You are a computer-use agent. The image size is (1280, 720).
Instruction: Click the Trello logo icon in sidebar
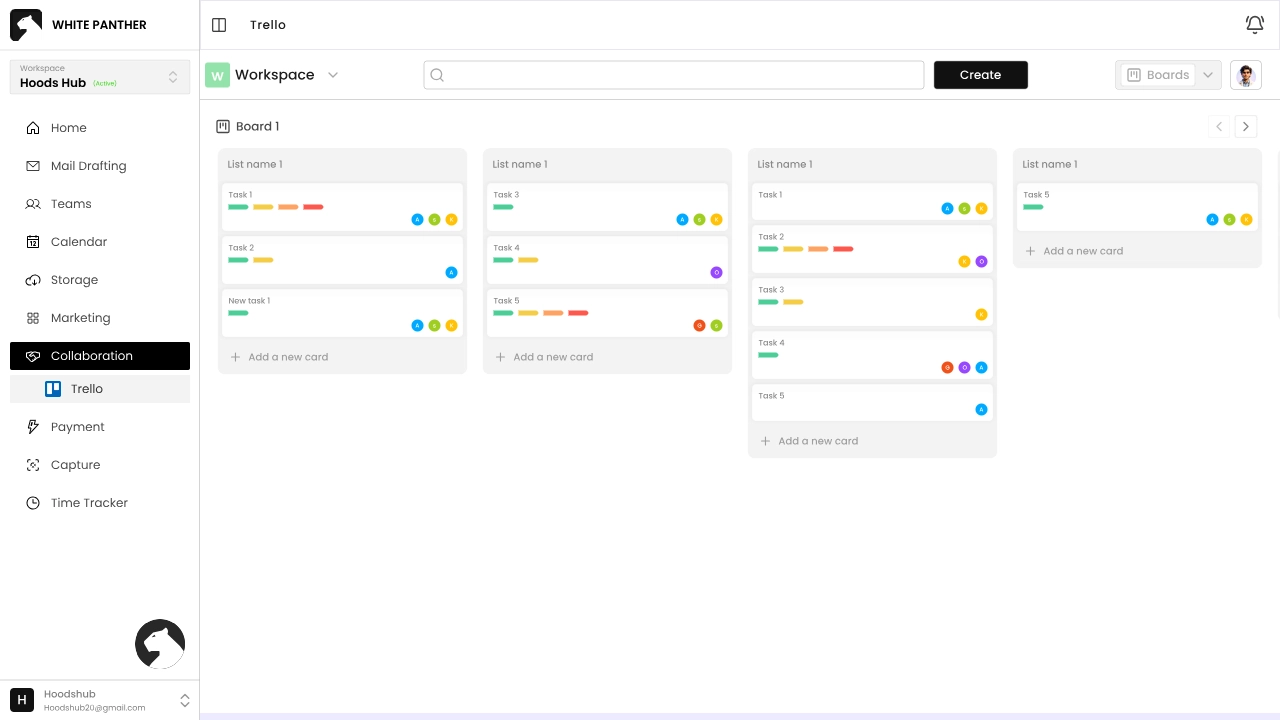coord(53,389)
